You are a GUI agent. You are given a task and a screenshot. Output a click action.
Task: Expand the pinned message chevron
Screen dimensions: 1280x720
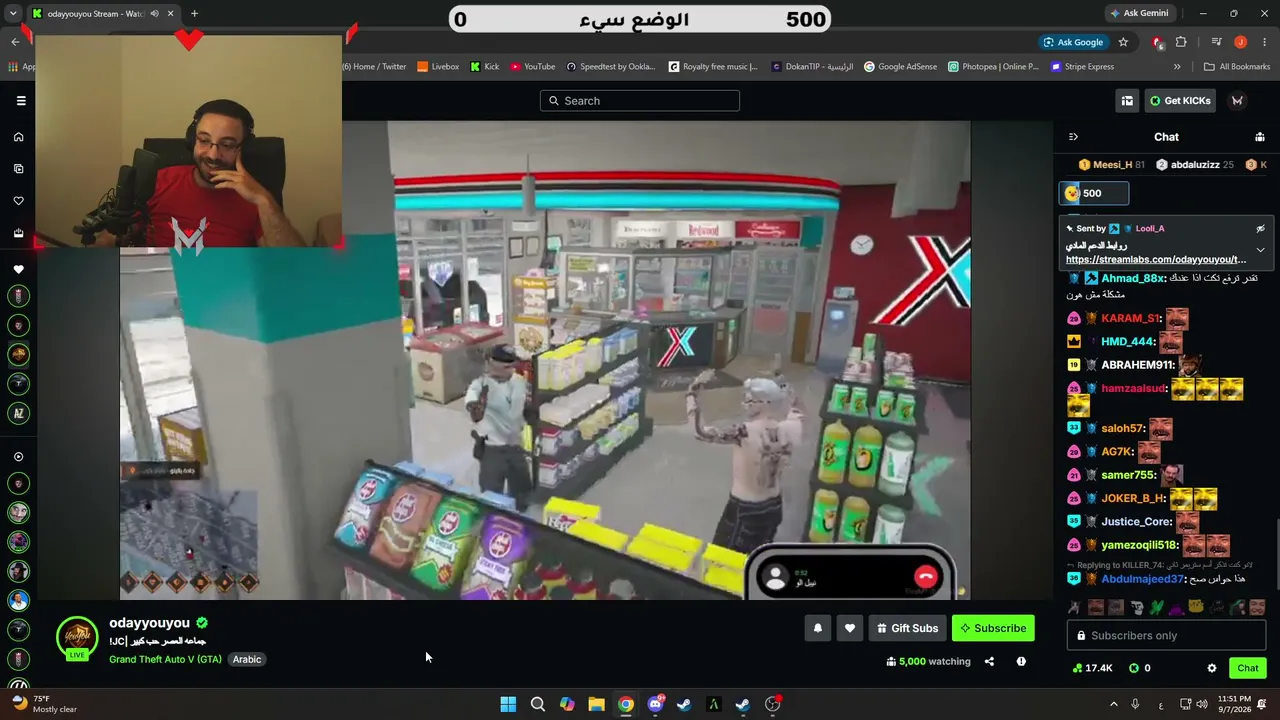(x=1260, y=250)
